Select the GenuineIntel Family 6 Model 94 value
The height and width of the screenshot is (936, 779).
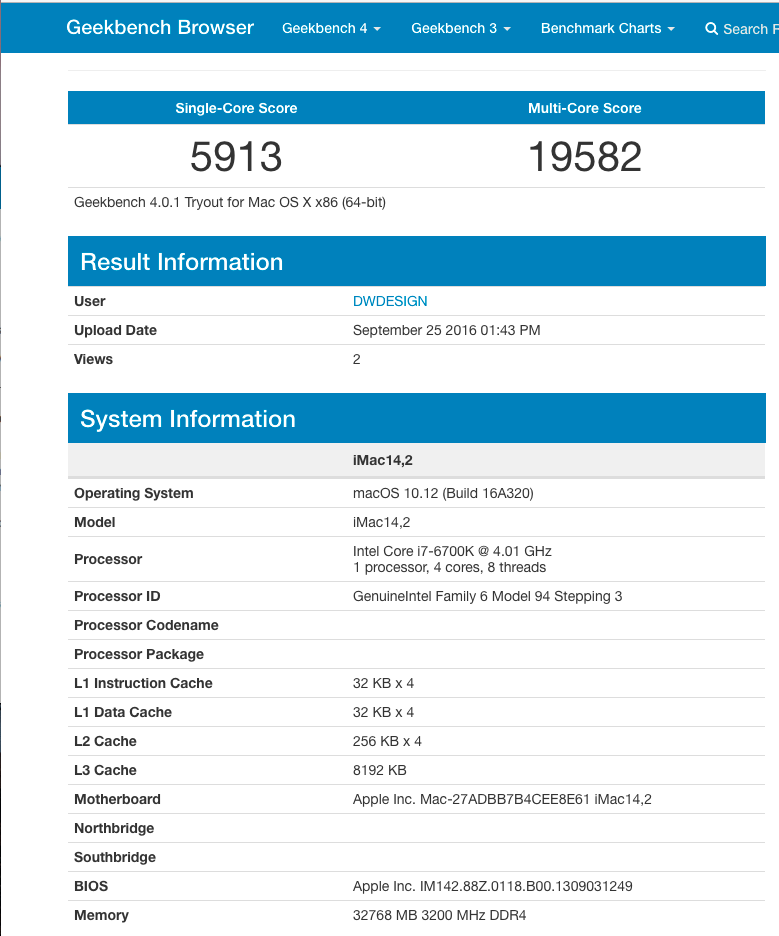pos(487,596)
